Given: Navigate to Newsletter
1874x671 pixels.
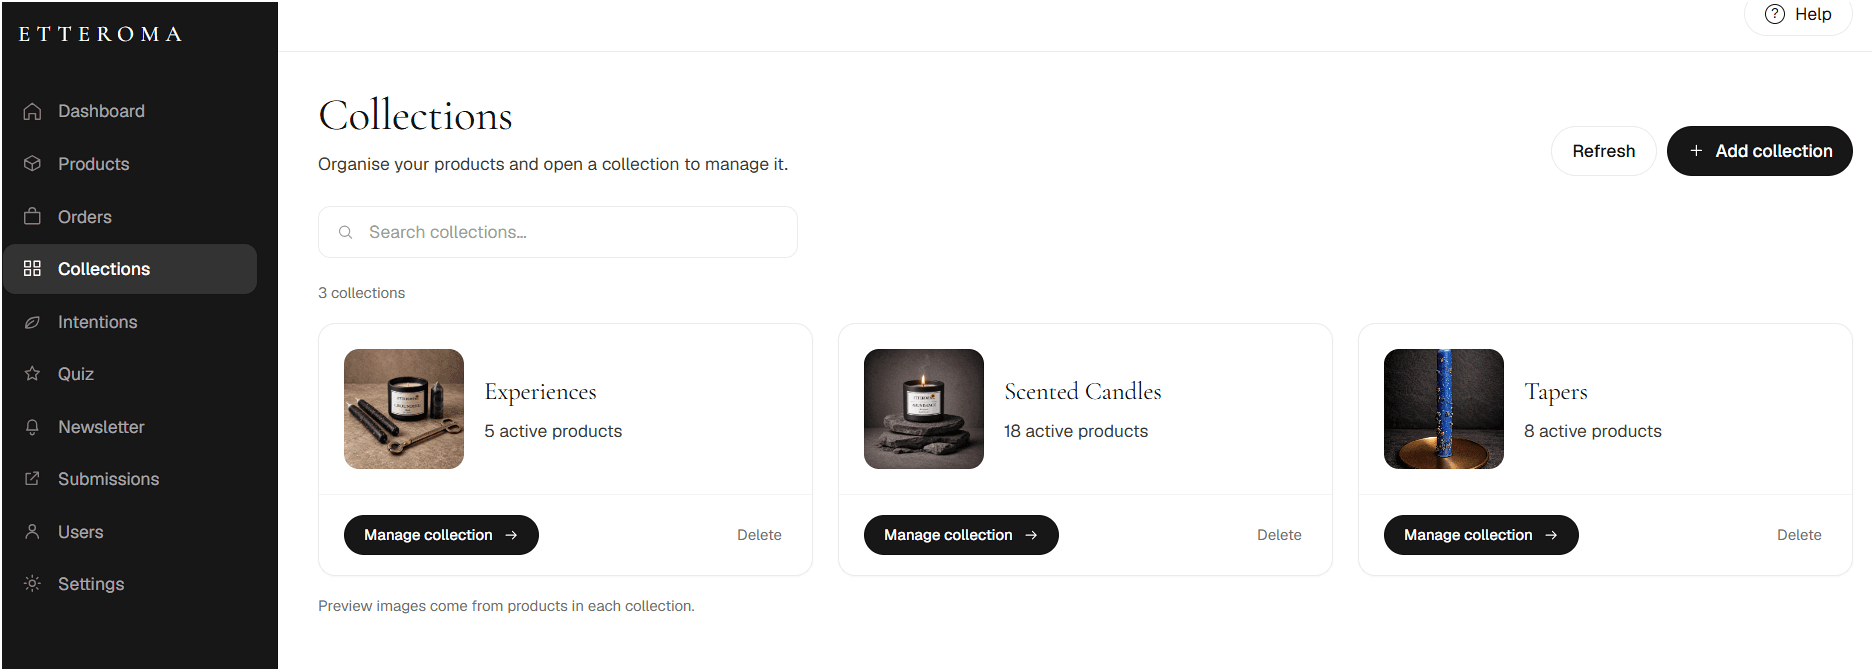Looking at the screenshot, I should 130,427.
